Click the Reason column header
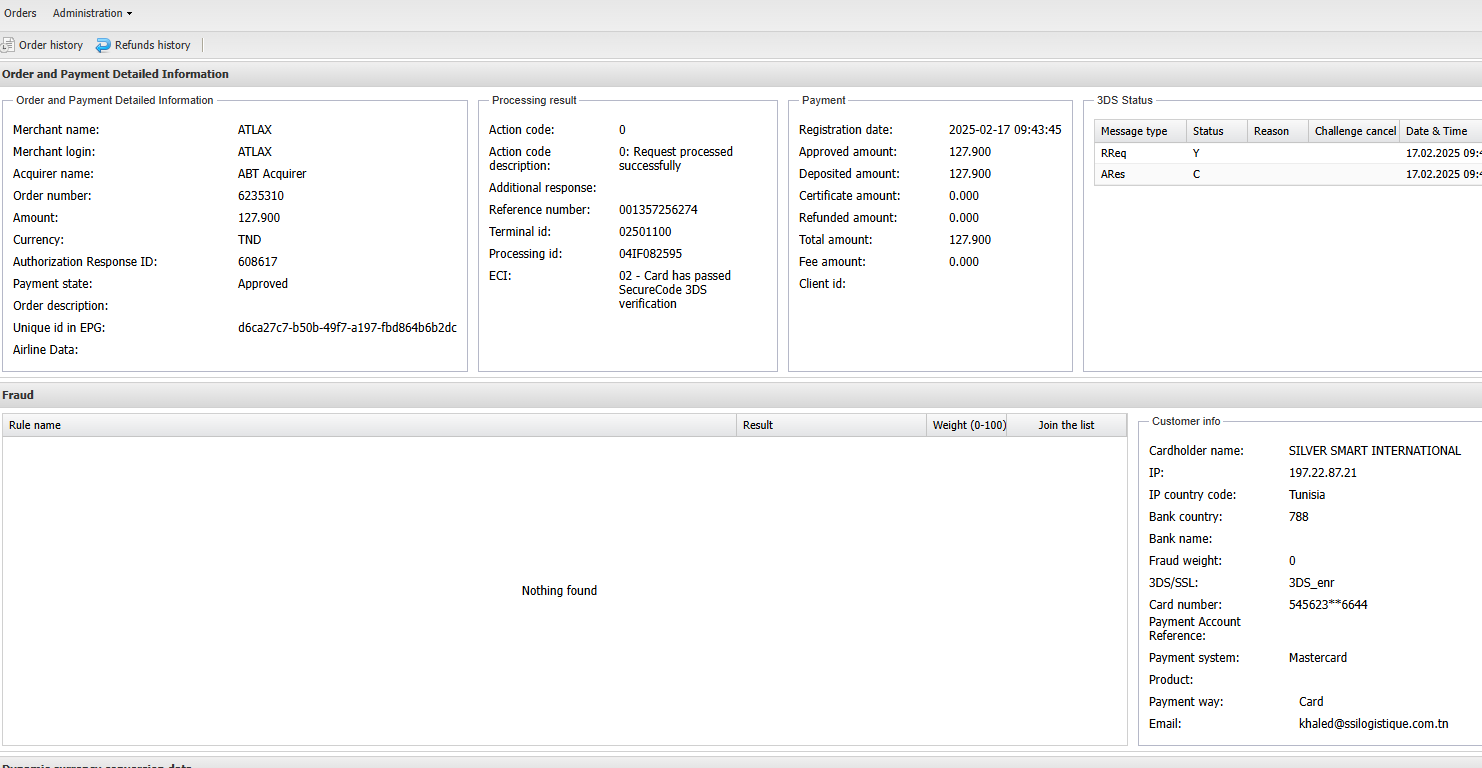The height and width of the screenshot is (768, 1482). coord(1277,131)
